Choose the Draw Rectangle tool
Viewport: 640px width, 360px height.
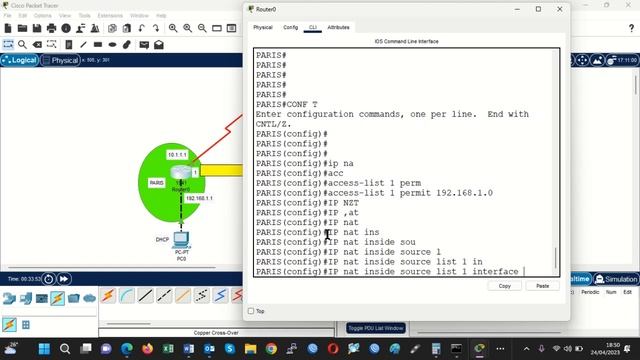tap(98, 44)
